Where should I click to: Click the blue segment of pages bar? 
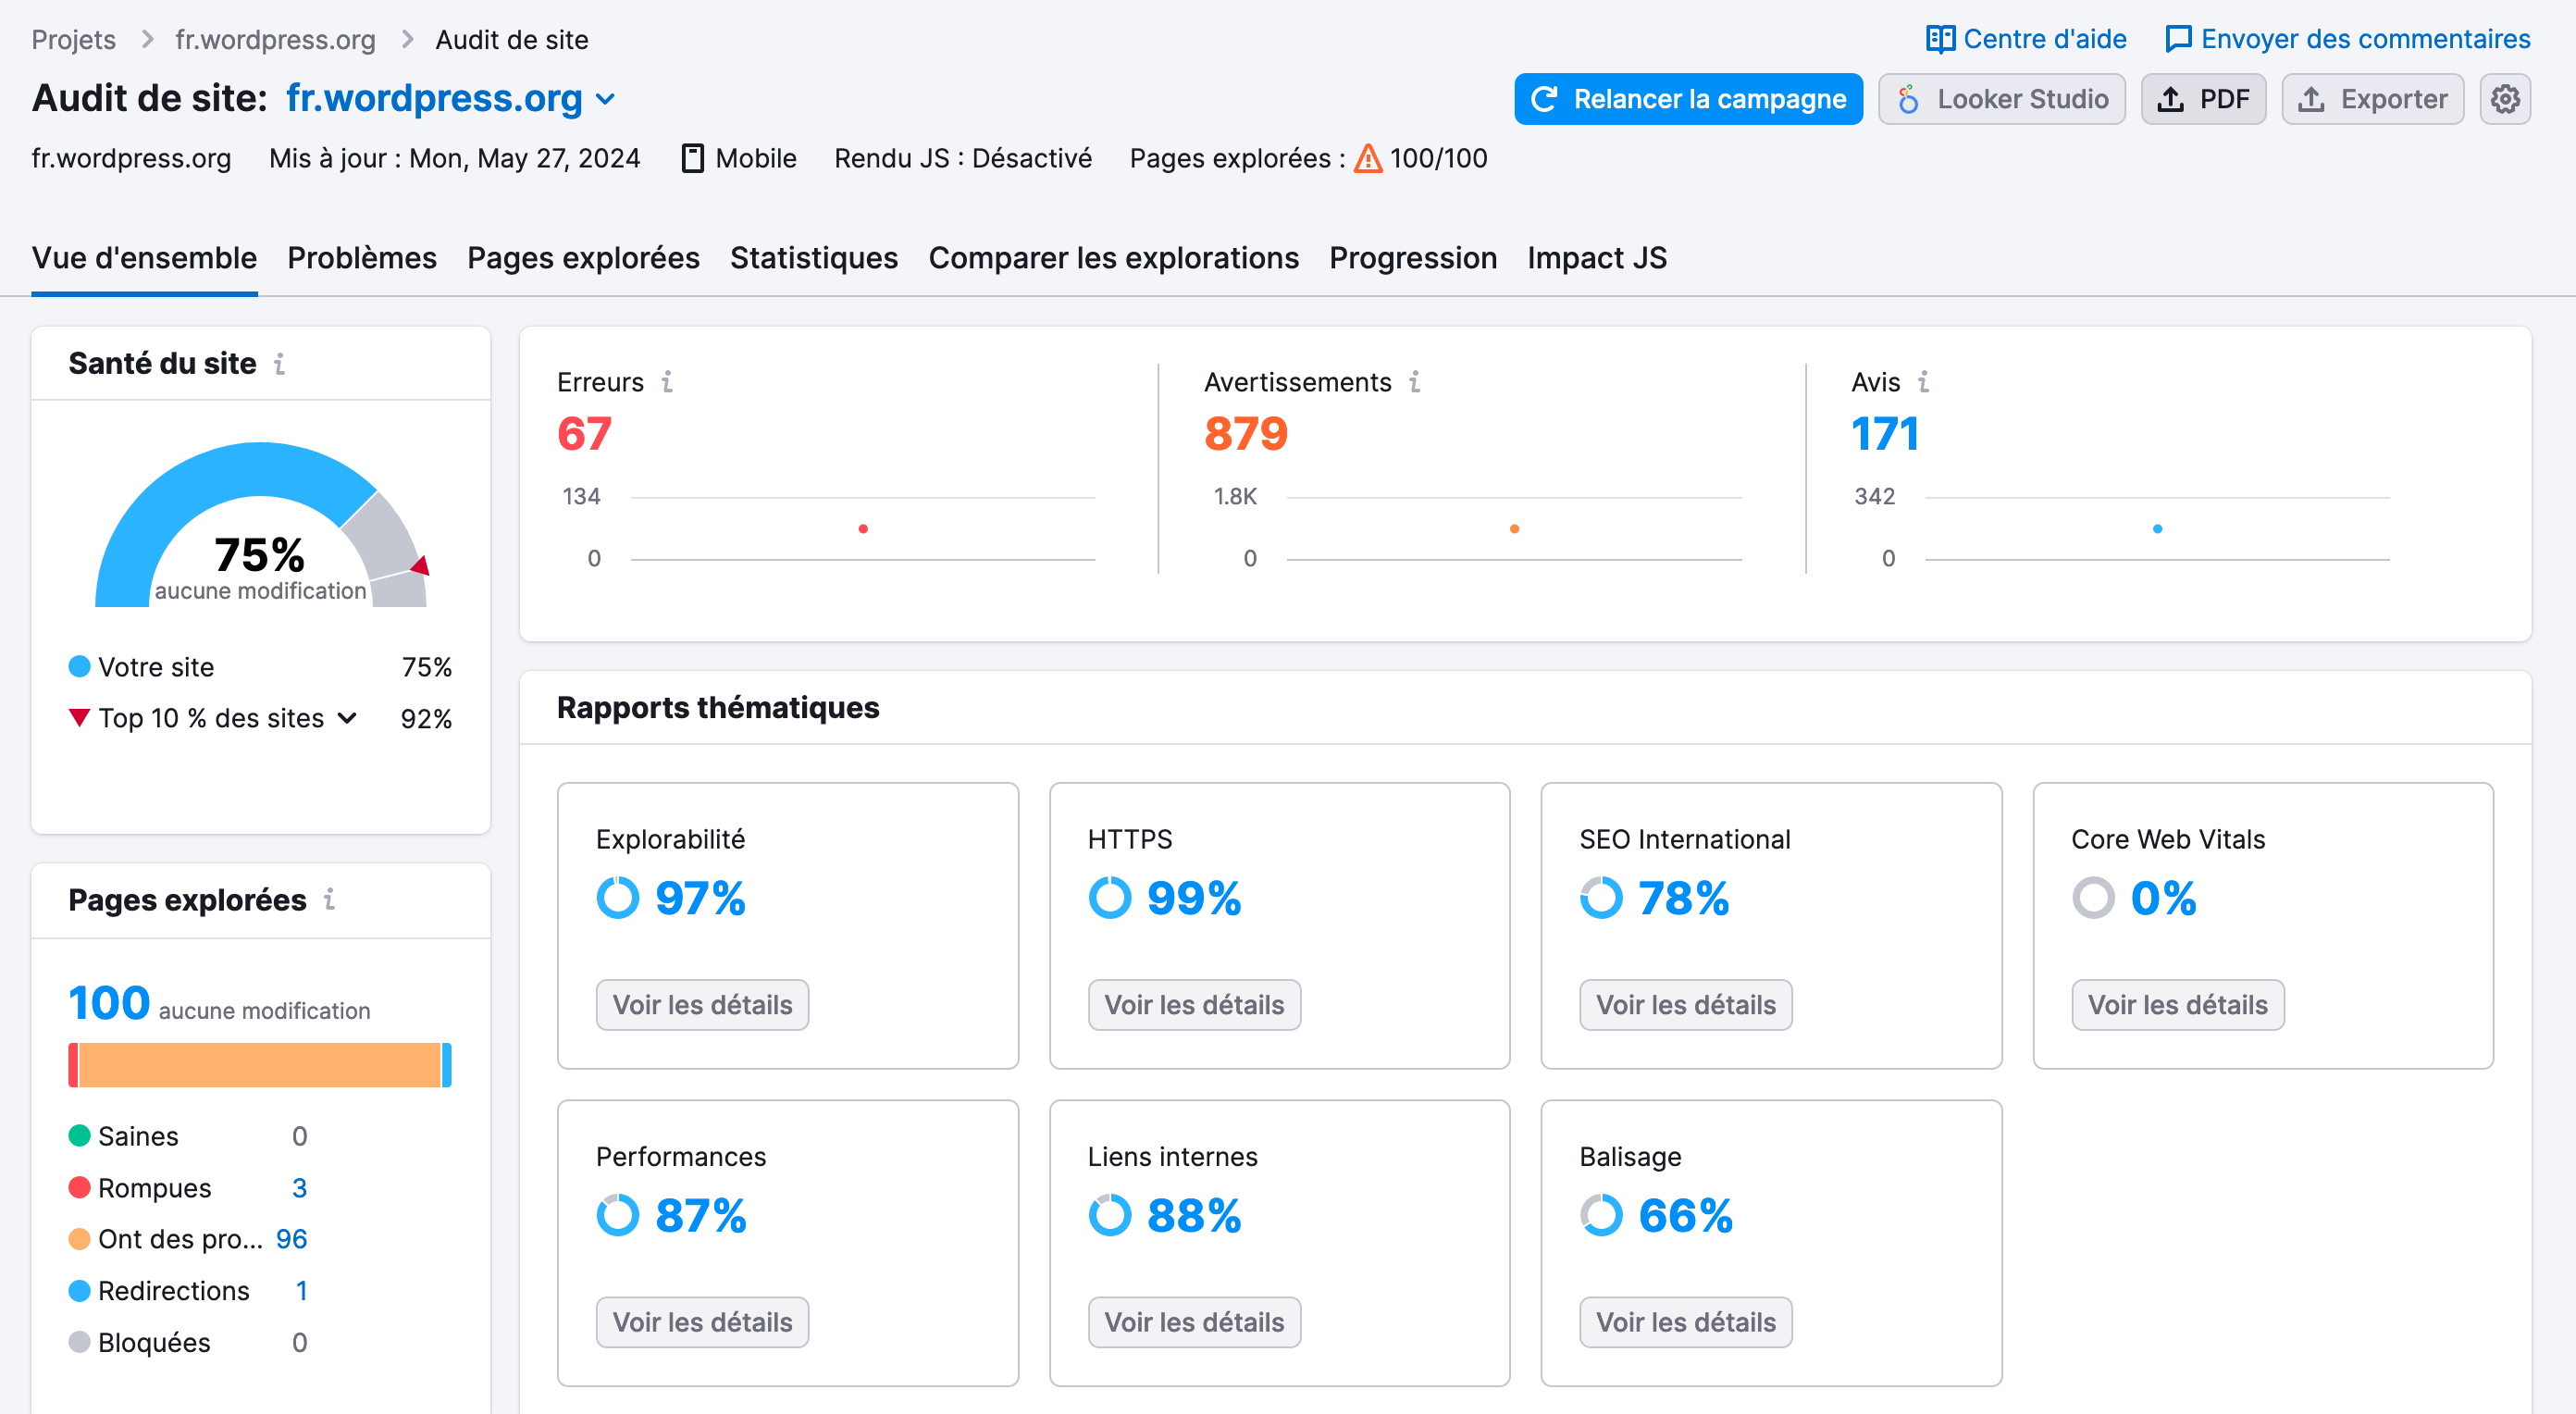447,1065
